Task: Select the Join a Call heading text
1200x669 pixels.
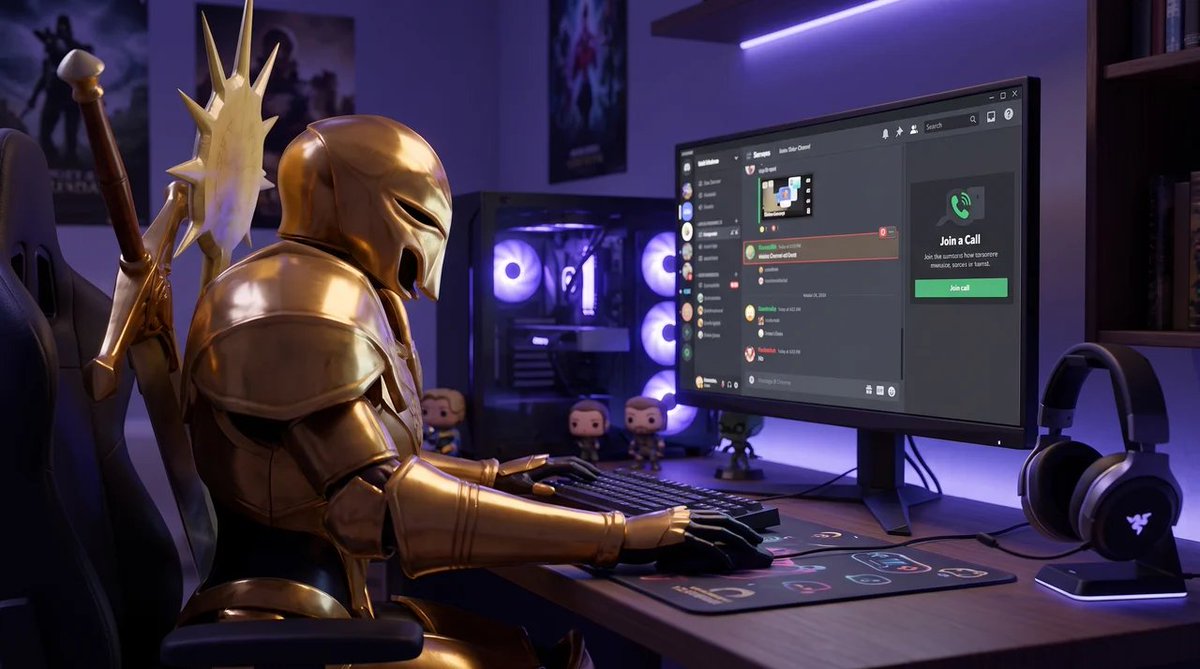Action: pyautogui.click(x=960, y=240)
